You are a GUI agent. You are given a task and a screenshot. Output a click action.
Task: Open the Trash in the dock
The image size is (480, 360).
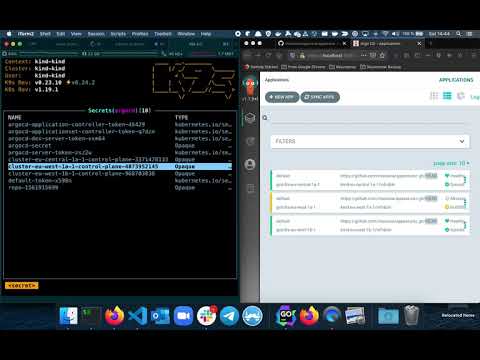[x=412, y=315]
